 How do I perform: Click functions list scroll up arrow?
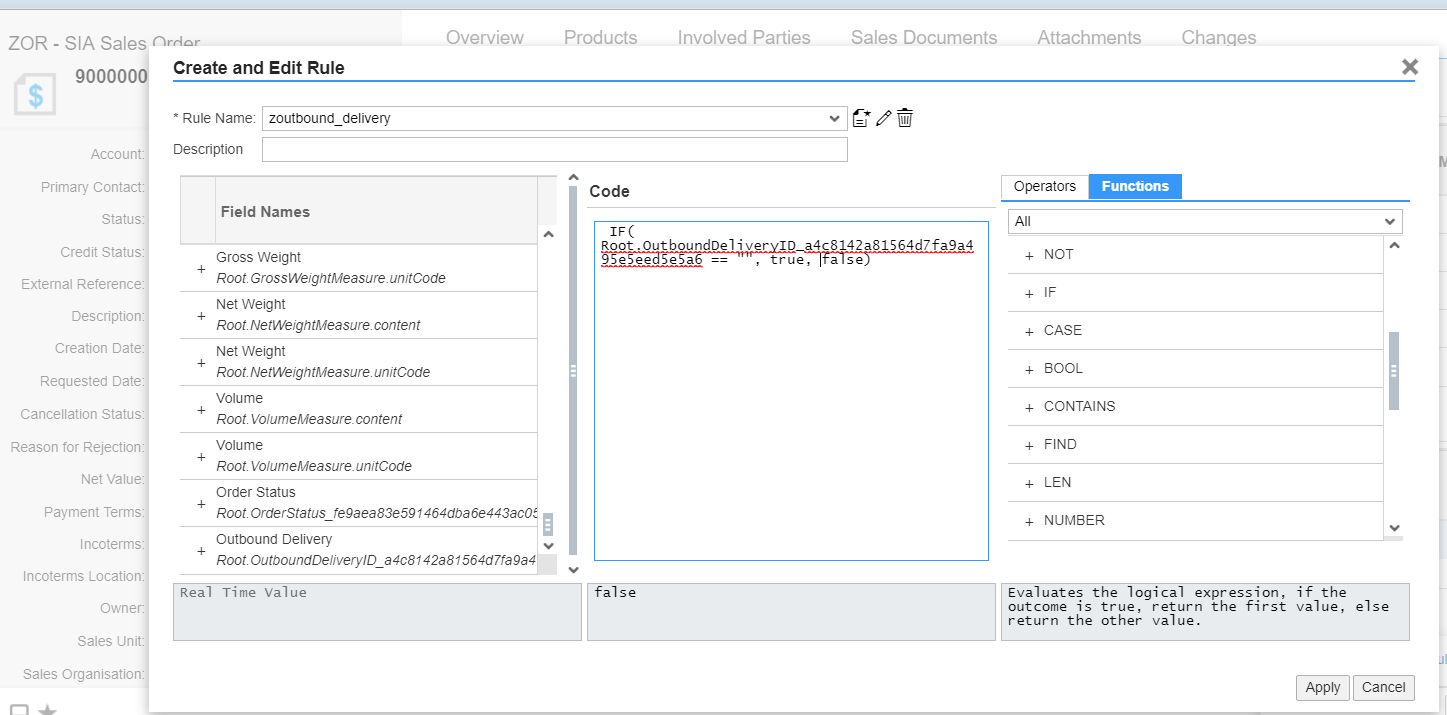[x=1395, y=246]
